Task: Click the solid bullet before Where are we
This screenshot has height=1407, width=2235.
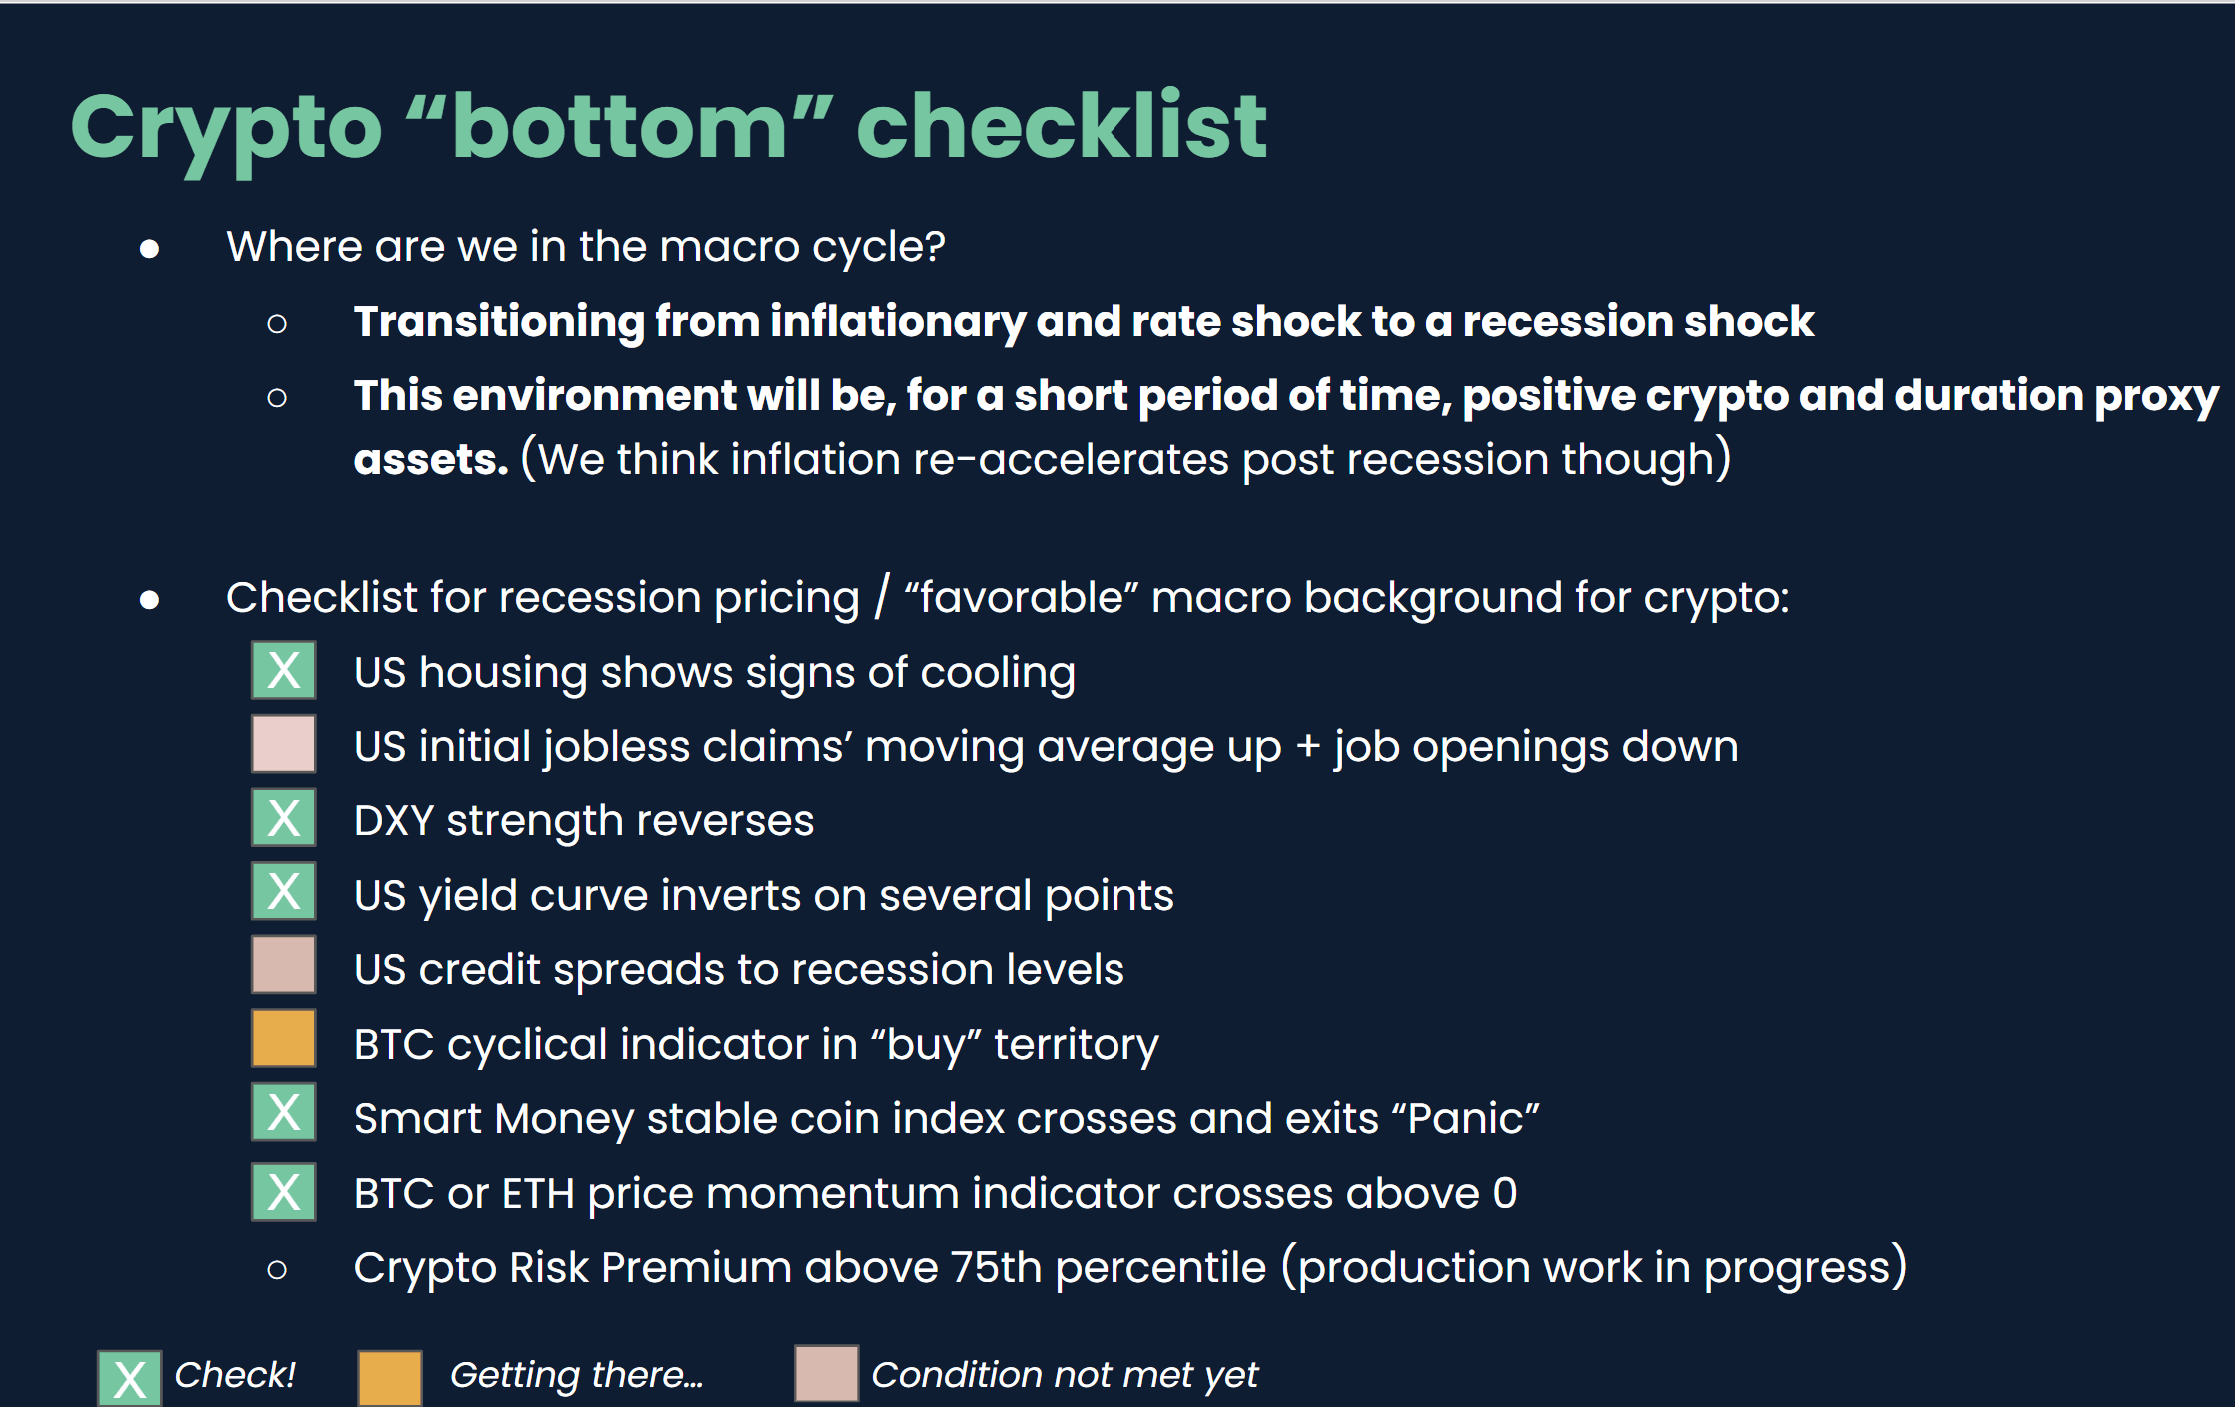Action: pos(150,248)
